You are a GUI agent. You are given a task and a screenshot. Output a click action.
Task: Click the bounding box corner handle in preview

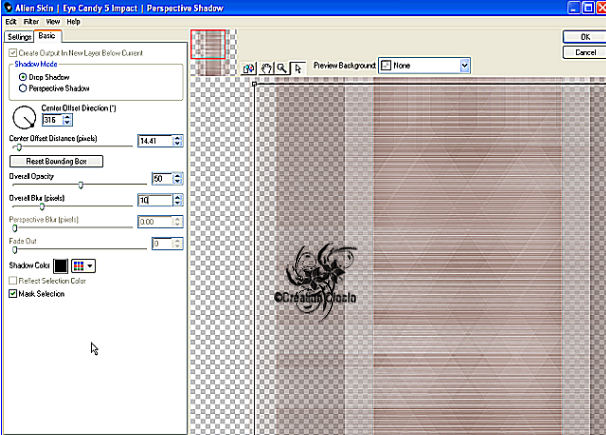point(254,84)
